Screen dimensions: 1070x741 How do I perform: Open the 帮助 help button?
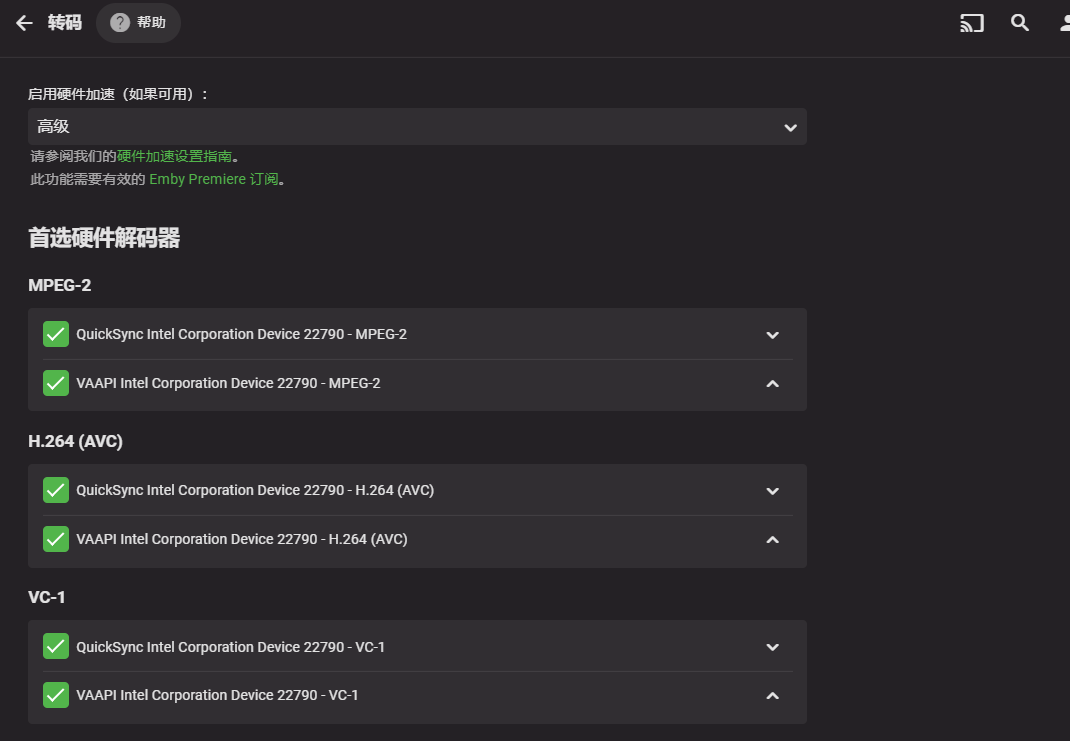tap(138, 23)
